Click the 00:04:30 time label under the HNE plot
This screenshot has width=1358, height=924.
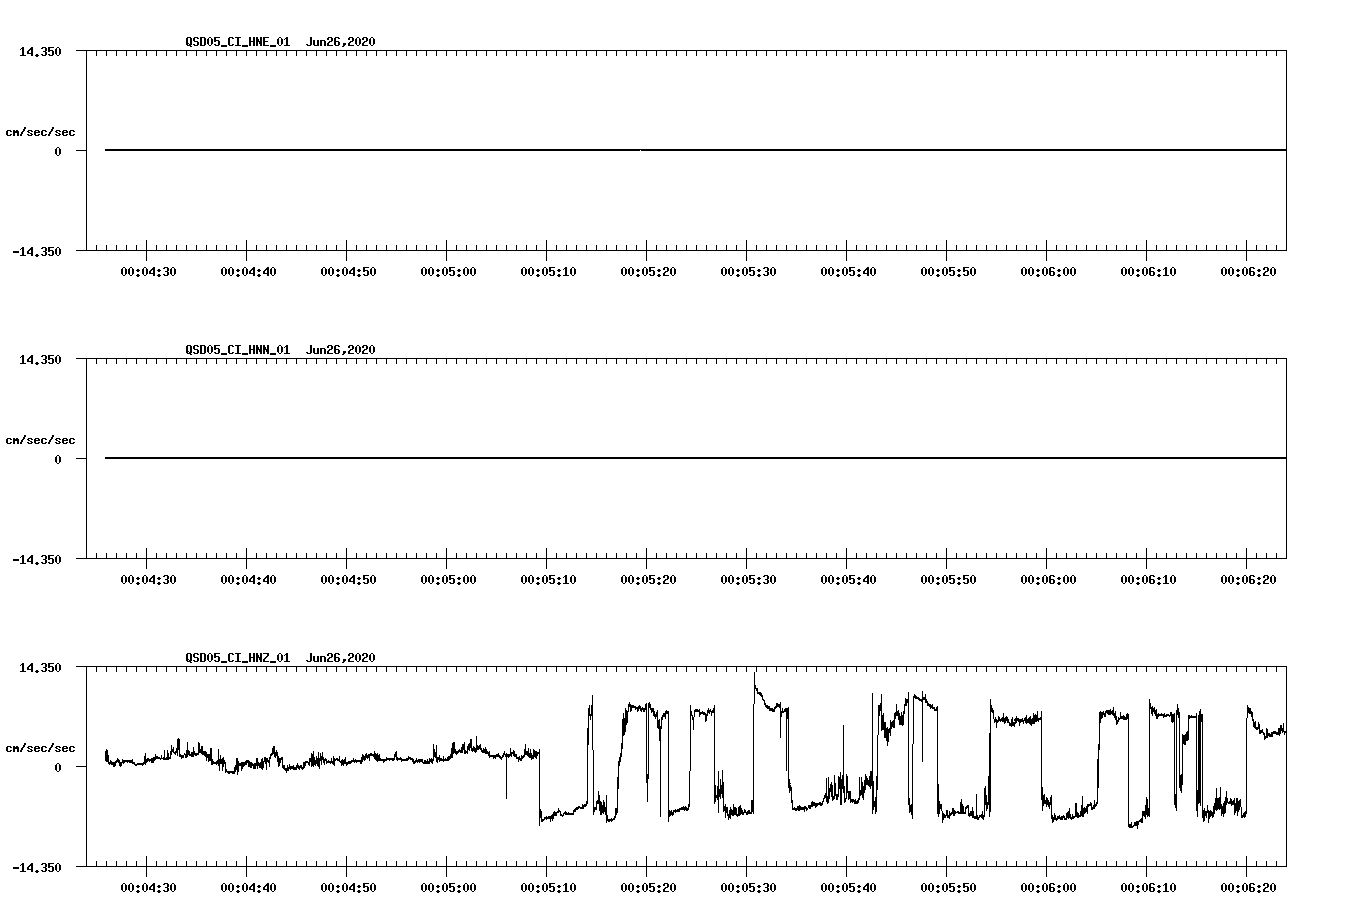click(x=148, y=272)
